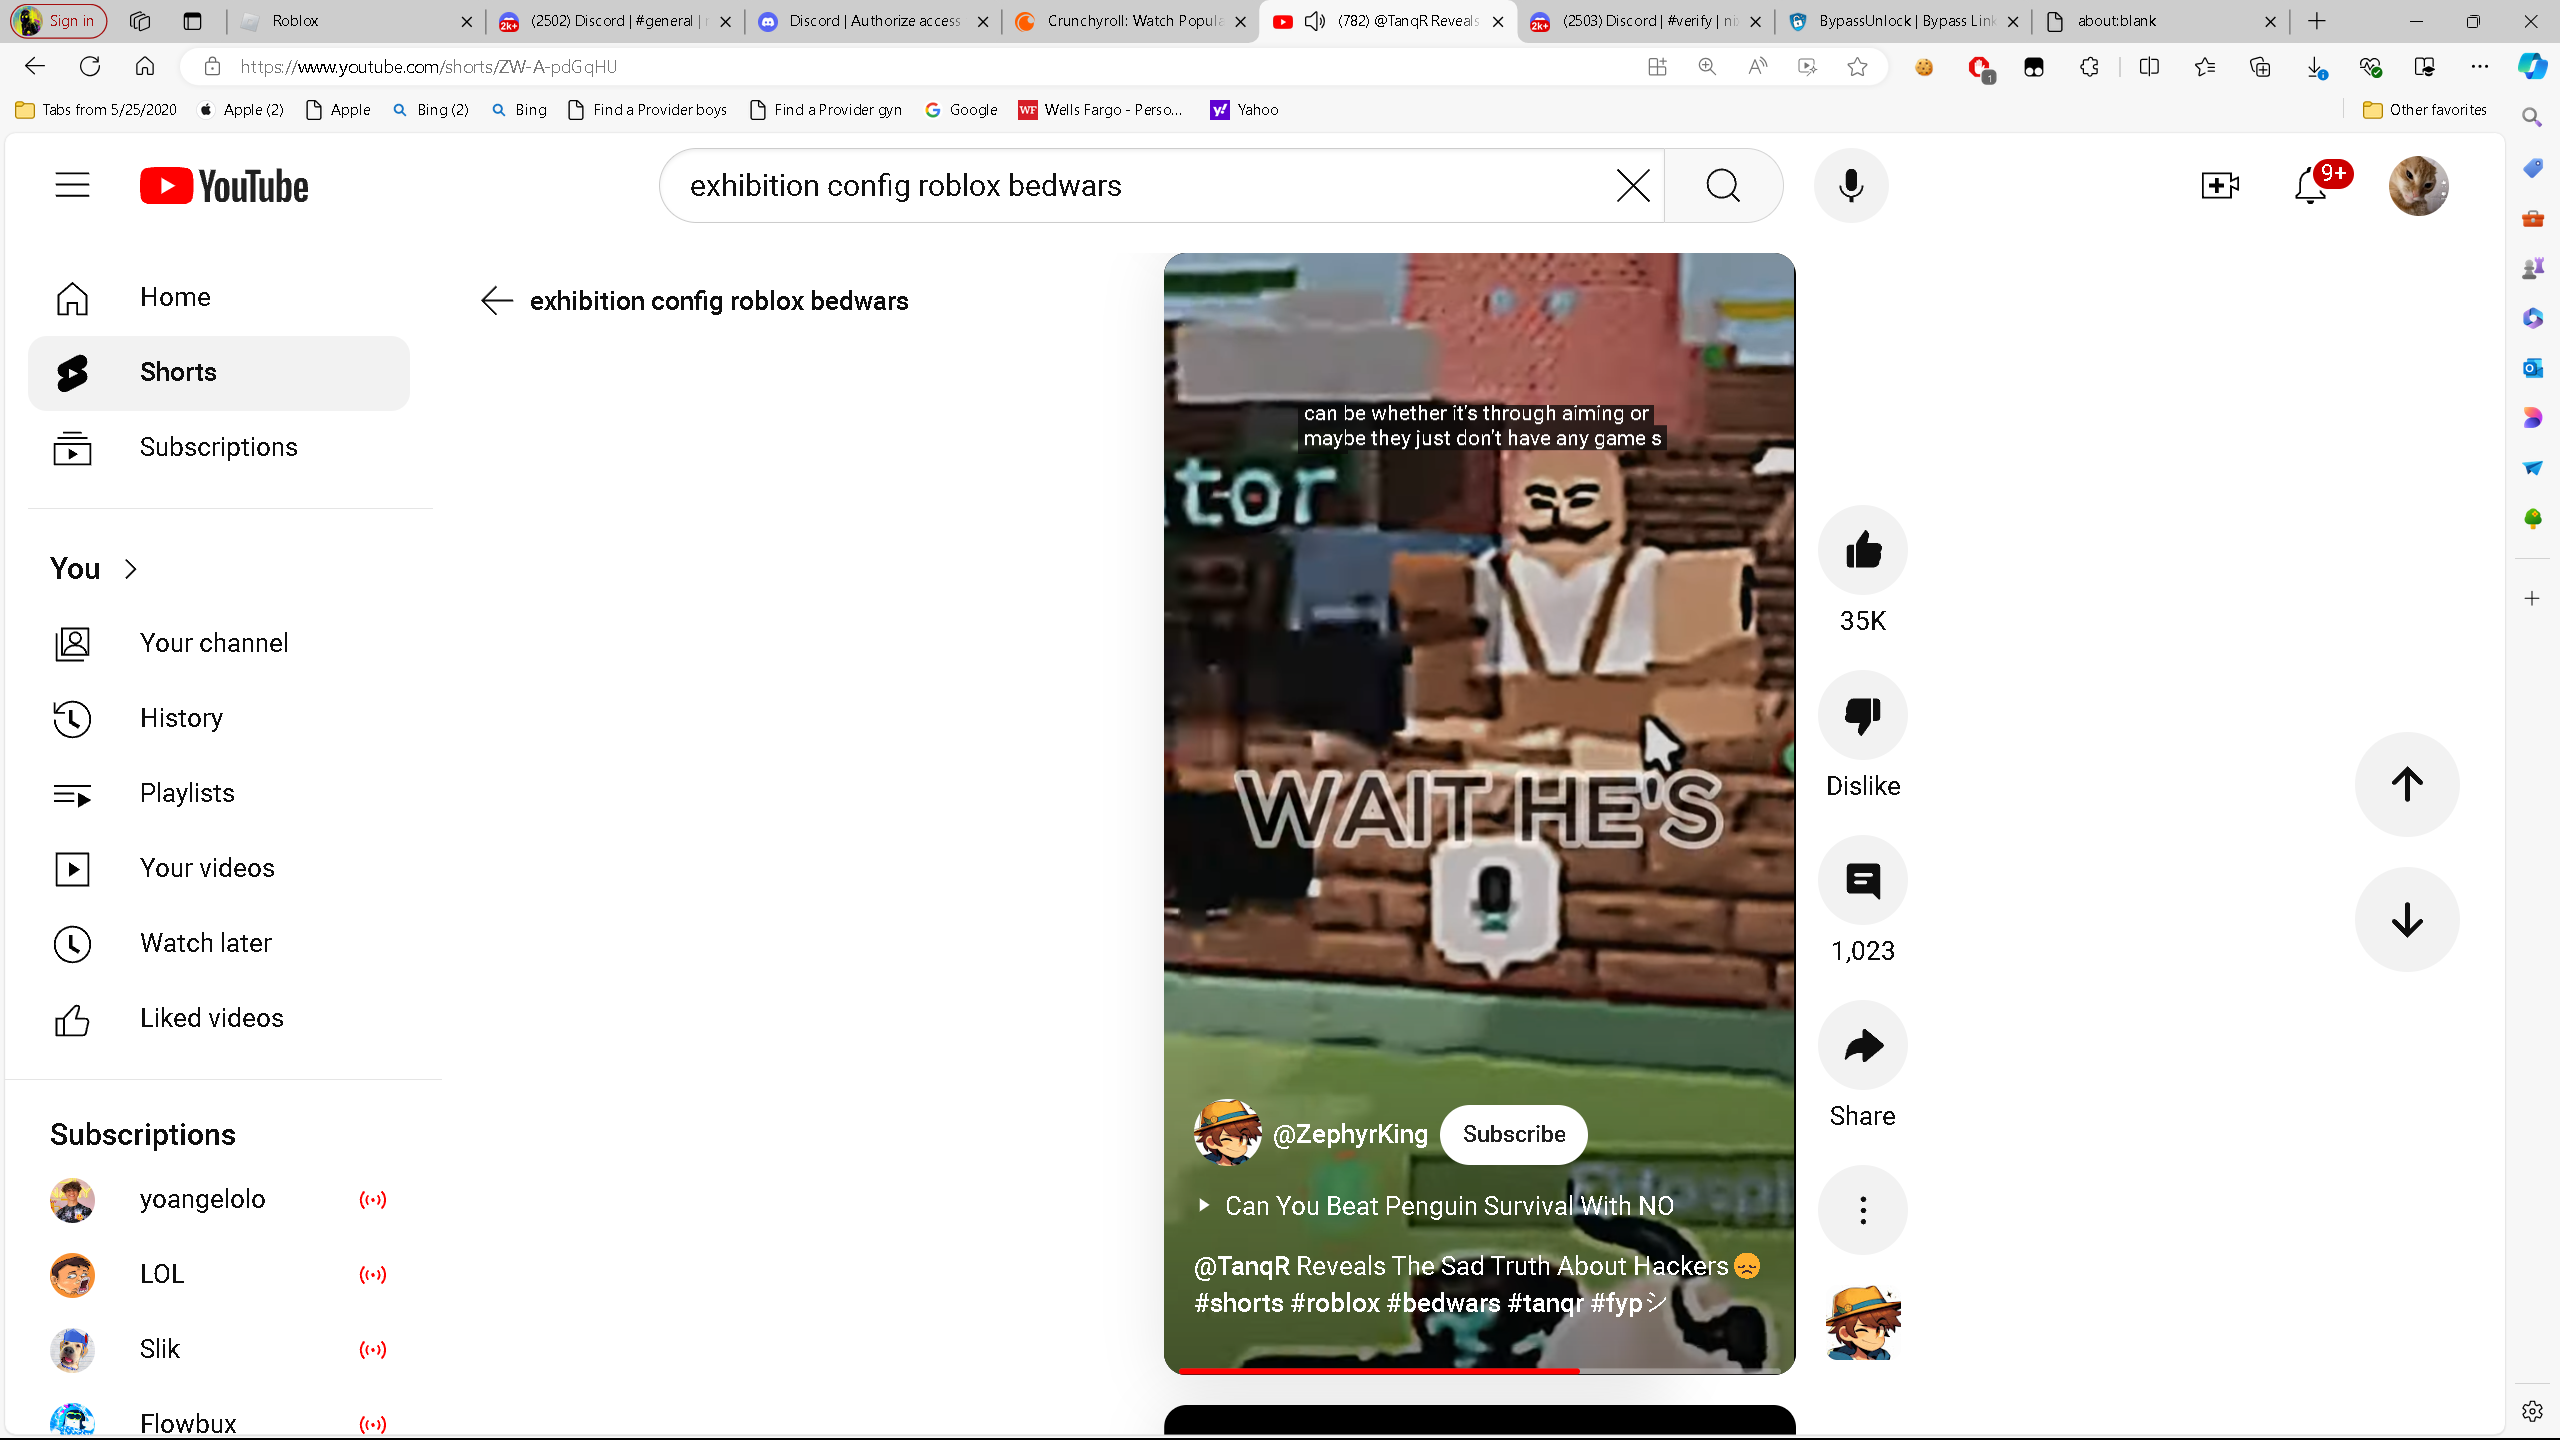Viewport: 2560px width, 1440px height.
Task: Click the short's red progress bar
Action: point(1380,1370)
